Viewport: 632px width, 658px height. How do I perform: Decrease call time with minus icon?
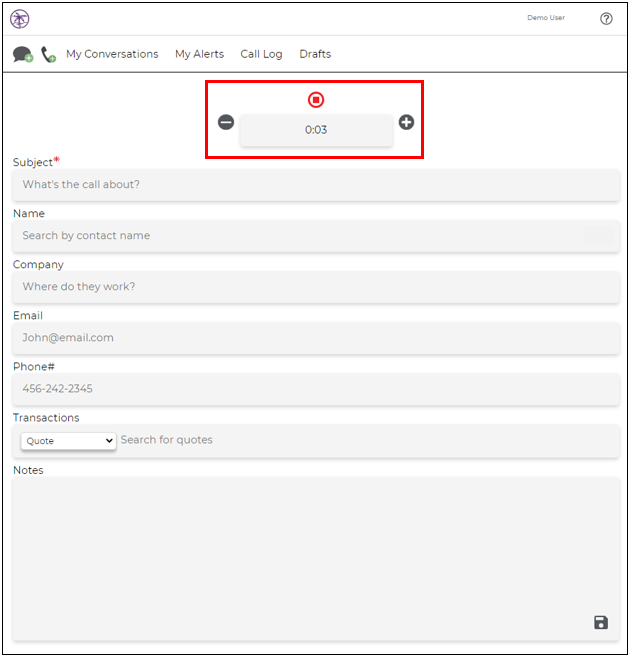click(x=226, y=123)
